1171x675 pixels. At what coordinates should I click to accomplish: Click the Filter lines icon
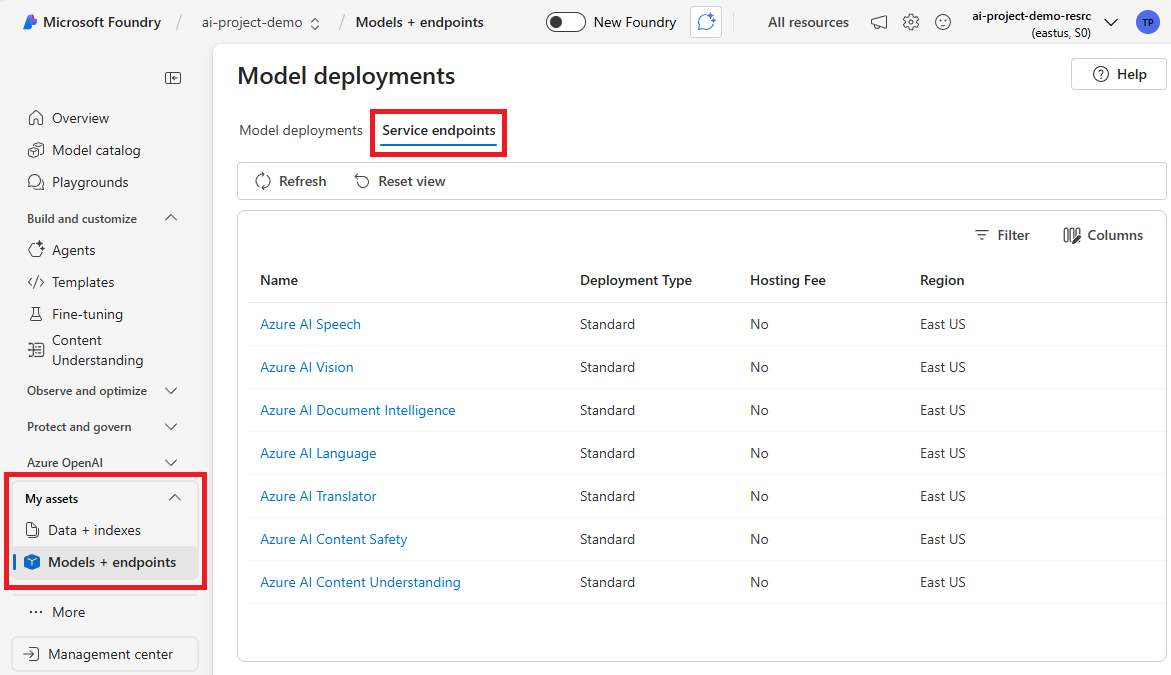click(x=982, y=235)
